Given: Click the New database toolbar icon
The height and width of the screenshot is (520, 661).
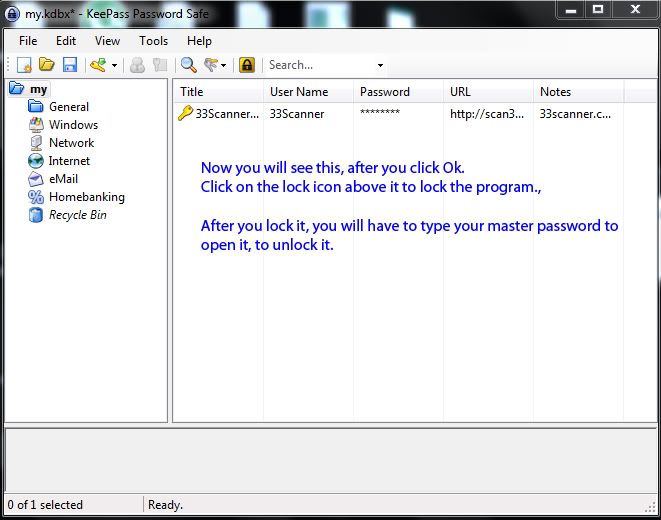Looking at the screenshot, I should coord(24,65).
